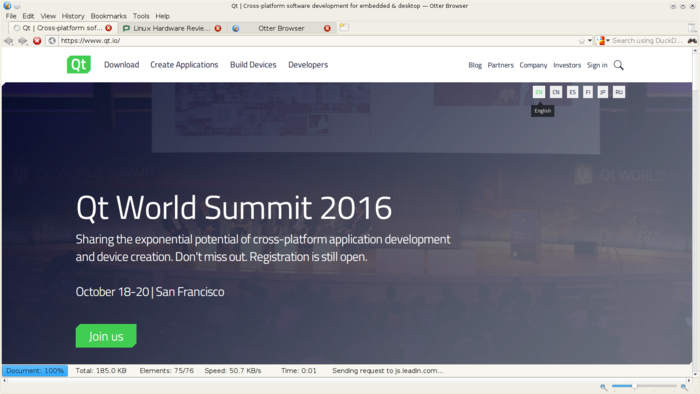The height and width of the screenshot is (394, 700).
Task: Open site search with the magnifier icon
Action: click(x=618, y=65)
